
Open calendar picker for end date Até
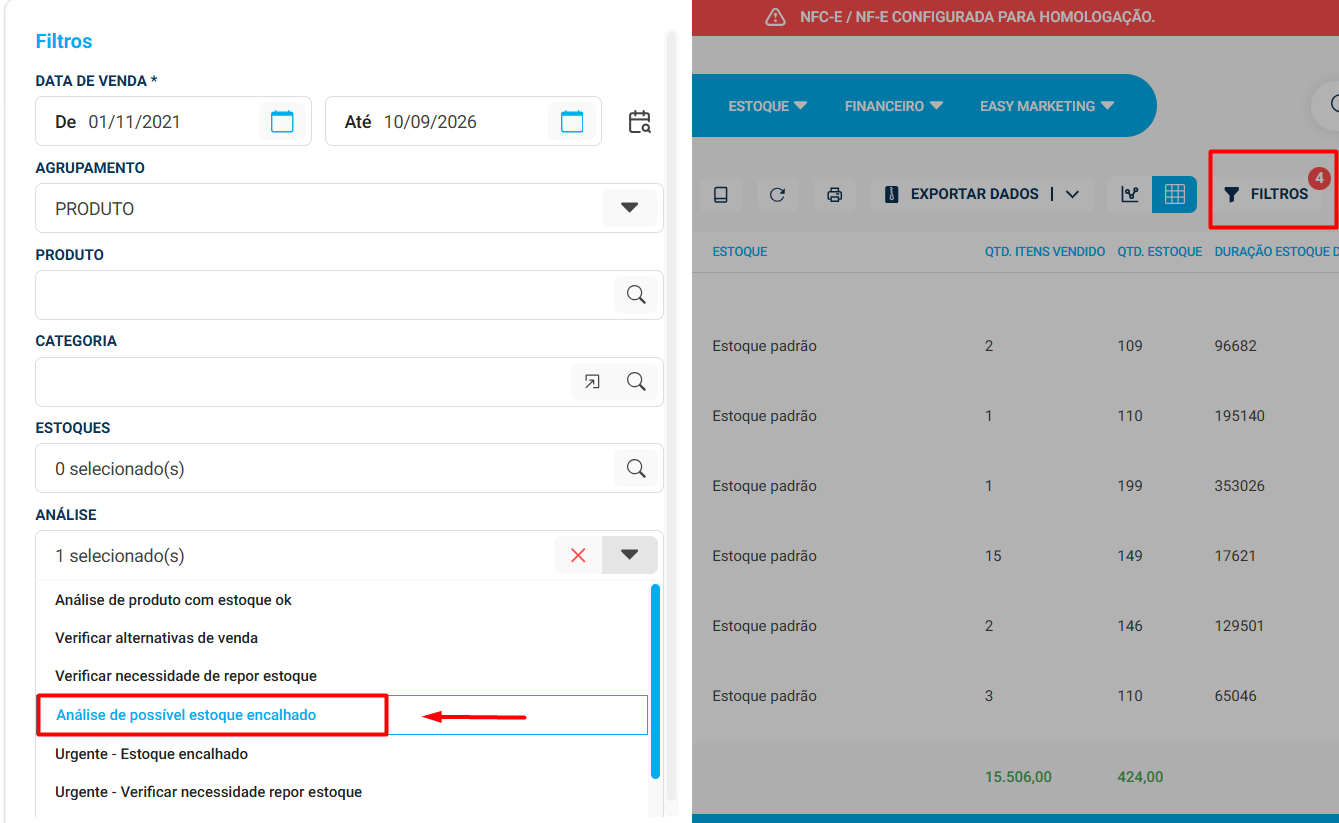(x=572, y=122)
